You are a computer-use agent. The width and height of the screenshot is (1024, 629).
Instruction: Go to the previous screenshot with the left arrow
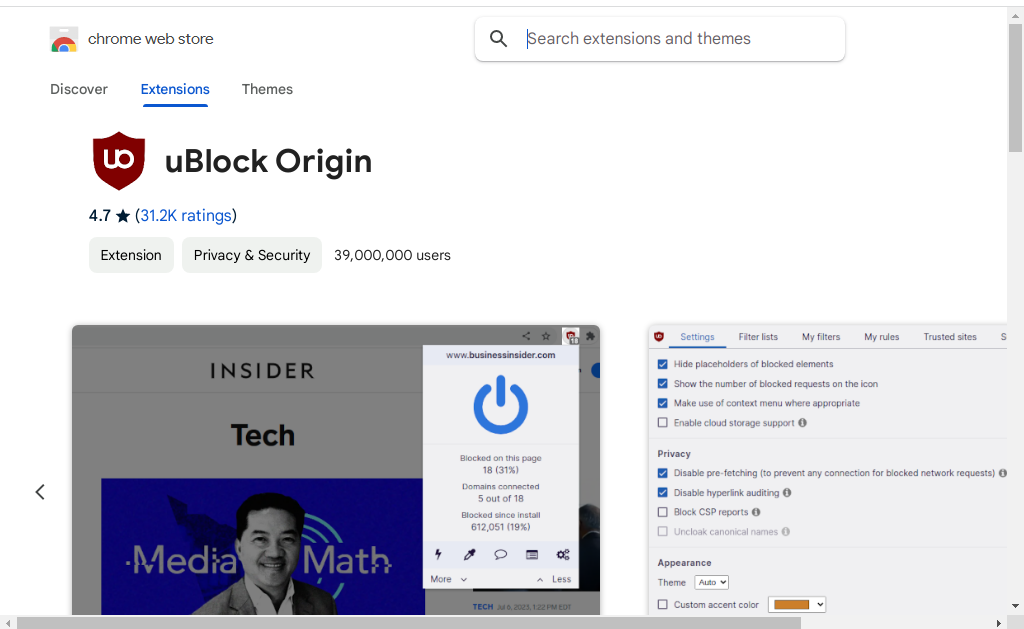(x=40, y=492)
